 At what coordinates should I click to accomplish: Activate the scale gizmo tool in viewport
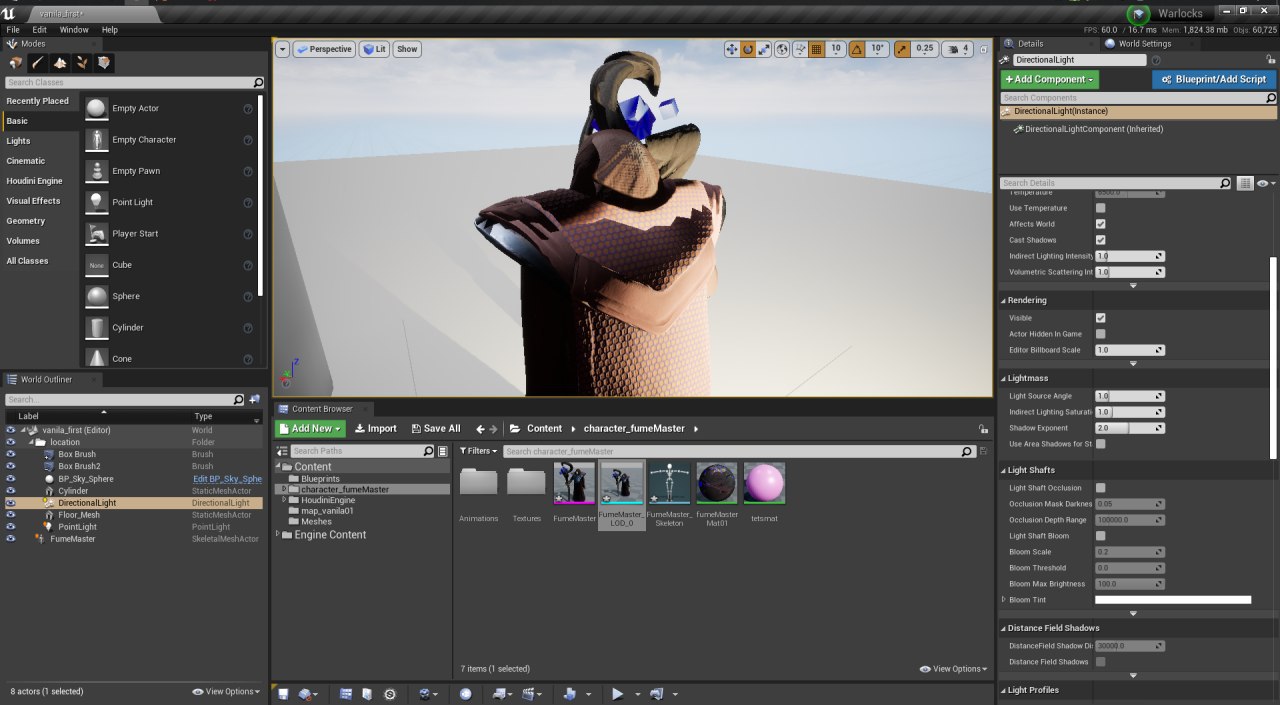coord(764,49)
